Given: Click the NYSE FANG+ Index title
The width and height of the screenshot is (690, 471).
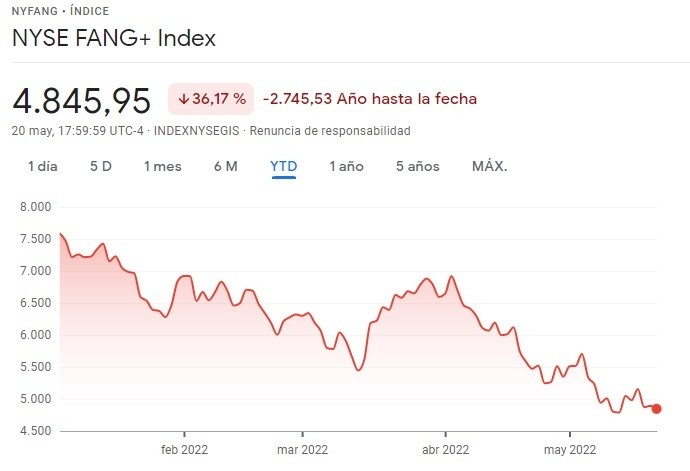Looking at the screenshot, I should [x=113, y=39].
